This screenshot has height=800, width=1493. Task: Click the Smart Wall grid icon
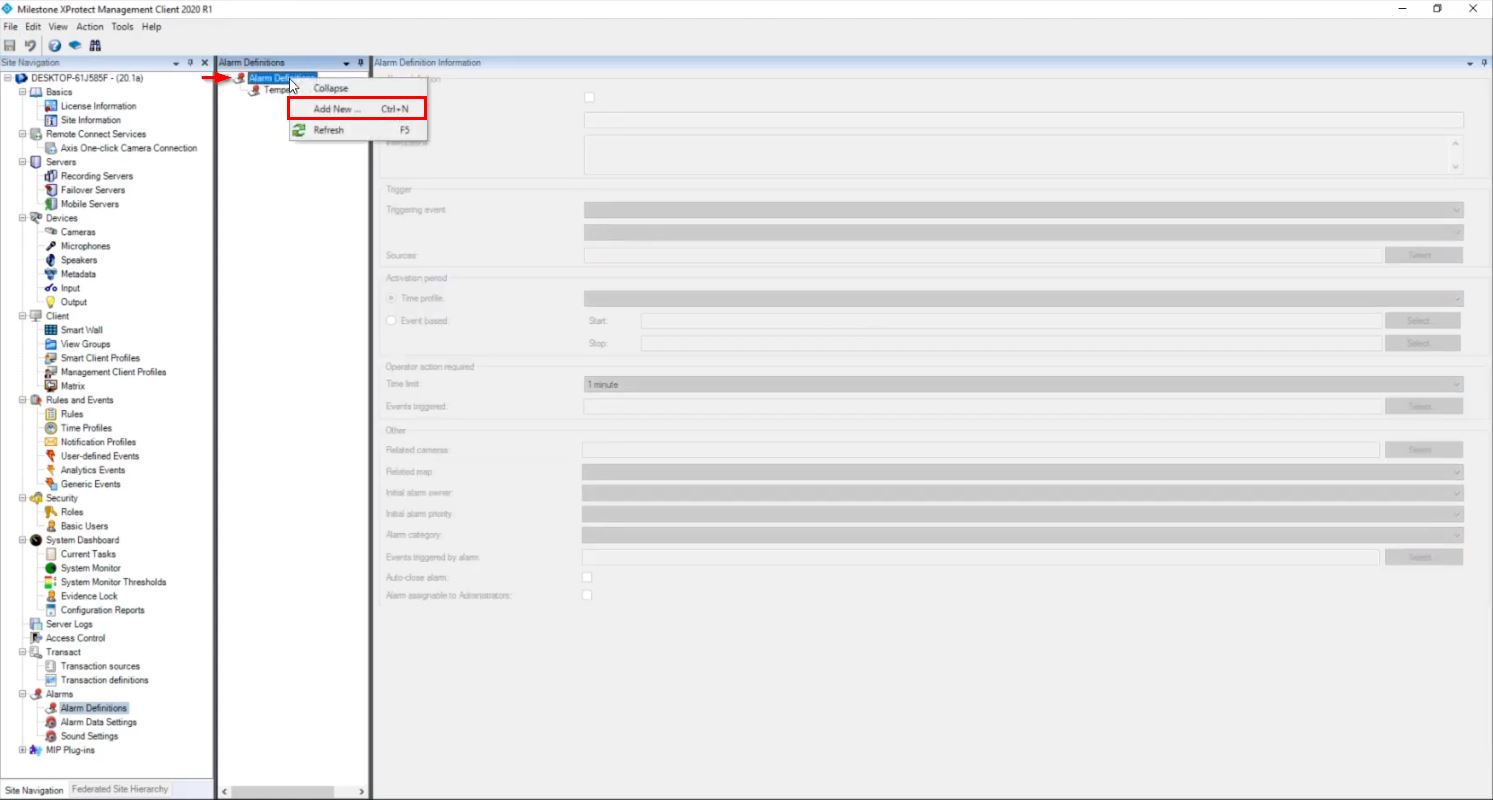(x=51, y=330)
